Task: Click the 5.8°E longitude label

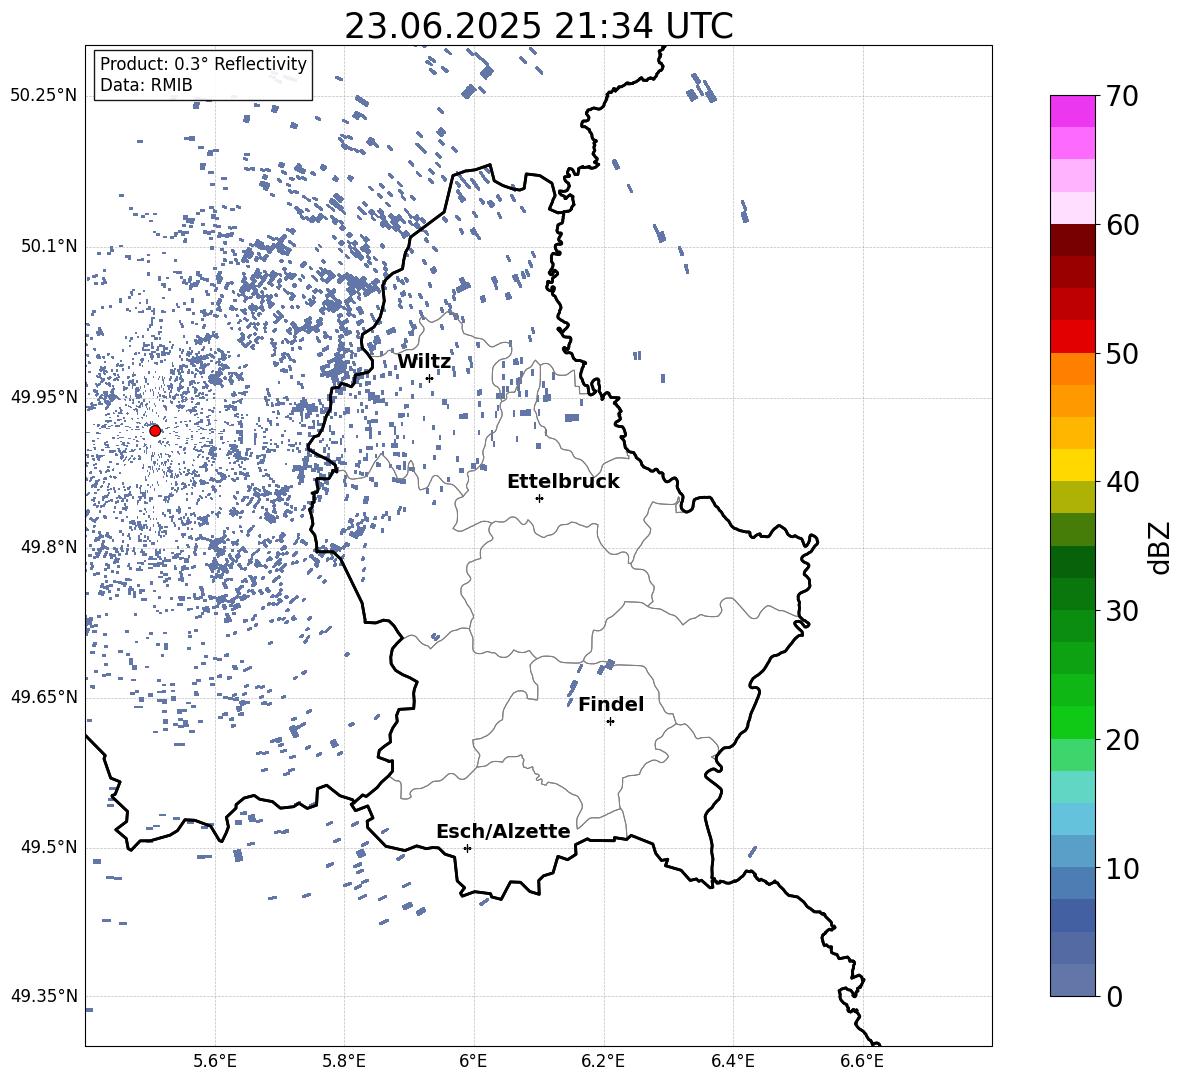Action: click(x=344, y=1061)
